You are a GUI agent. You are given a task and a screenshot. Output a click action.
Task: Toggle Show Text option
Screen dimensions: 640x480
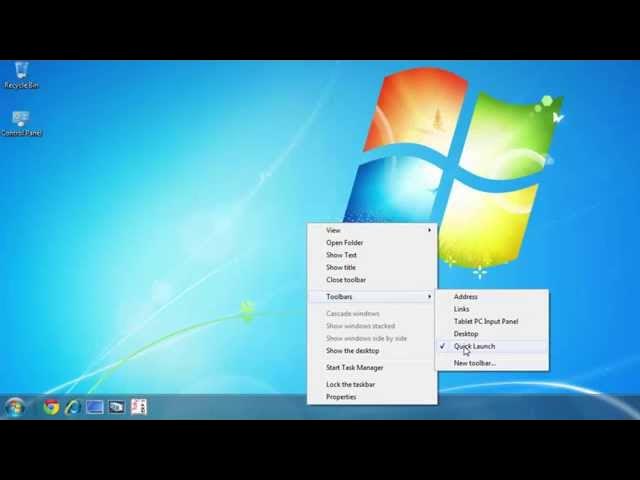click(372, 255)
